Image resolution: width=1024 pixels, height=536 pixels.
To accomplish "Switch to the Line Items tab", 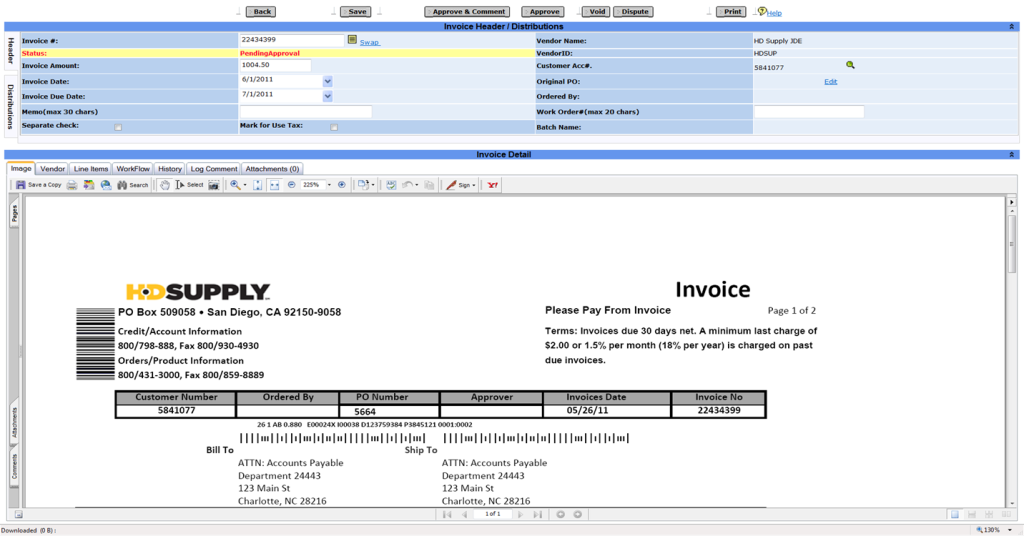I will (x=91, y=169).
